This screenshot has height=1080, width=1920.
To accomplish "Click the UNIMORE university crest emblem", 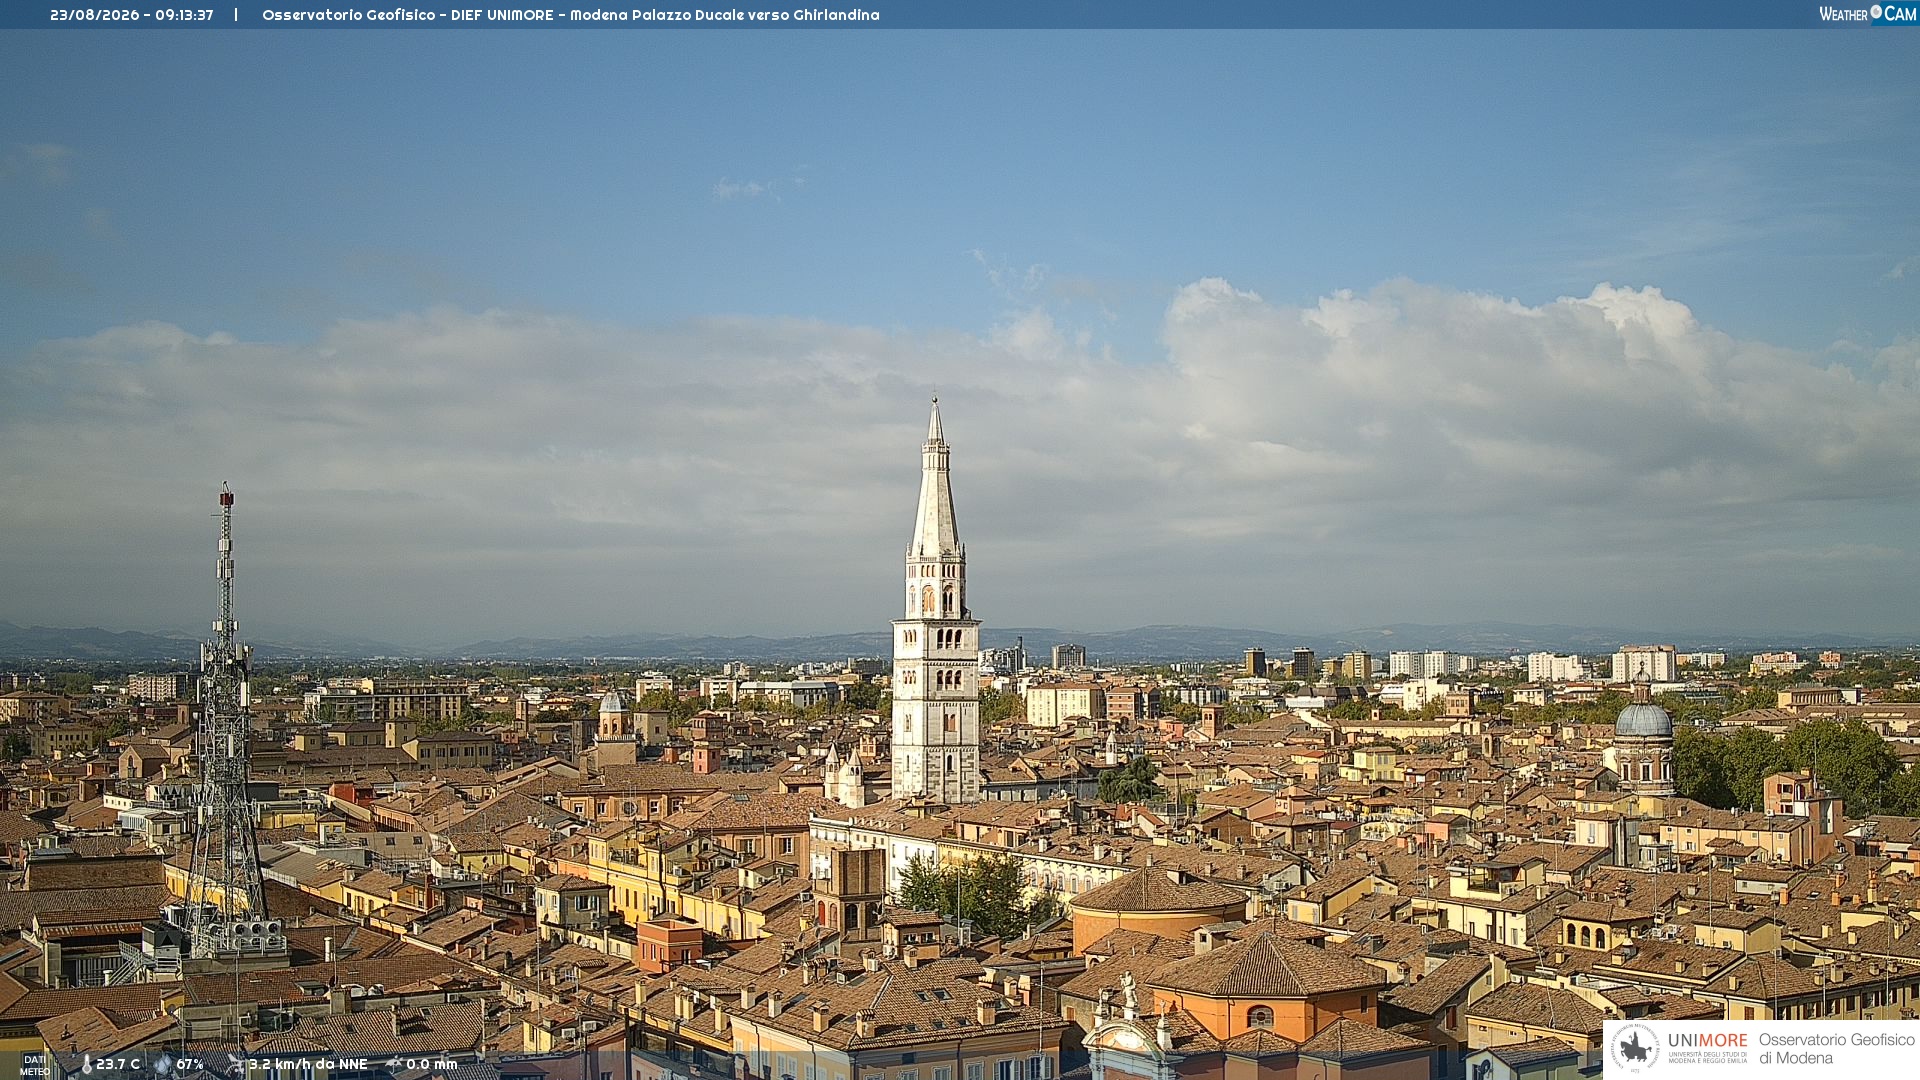I will coord(1635,1049).
